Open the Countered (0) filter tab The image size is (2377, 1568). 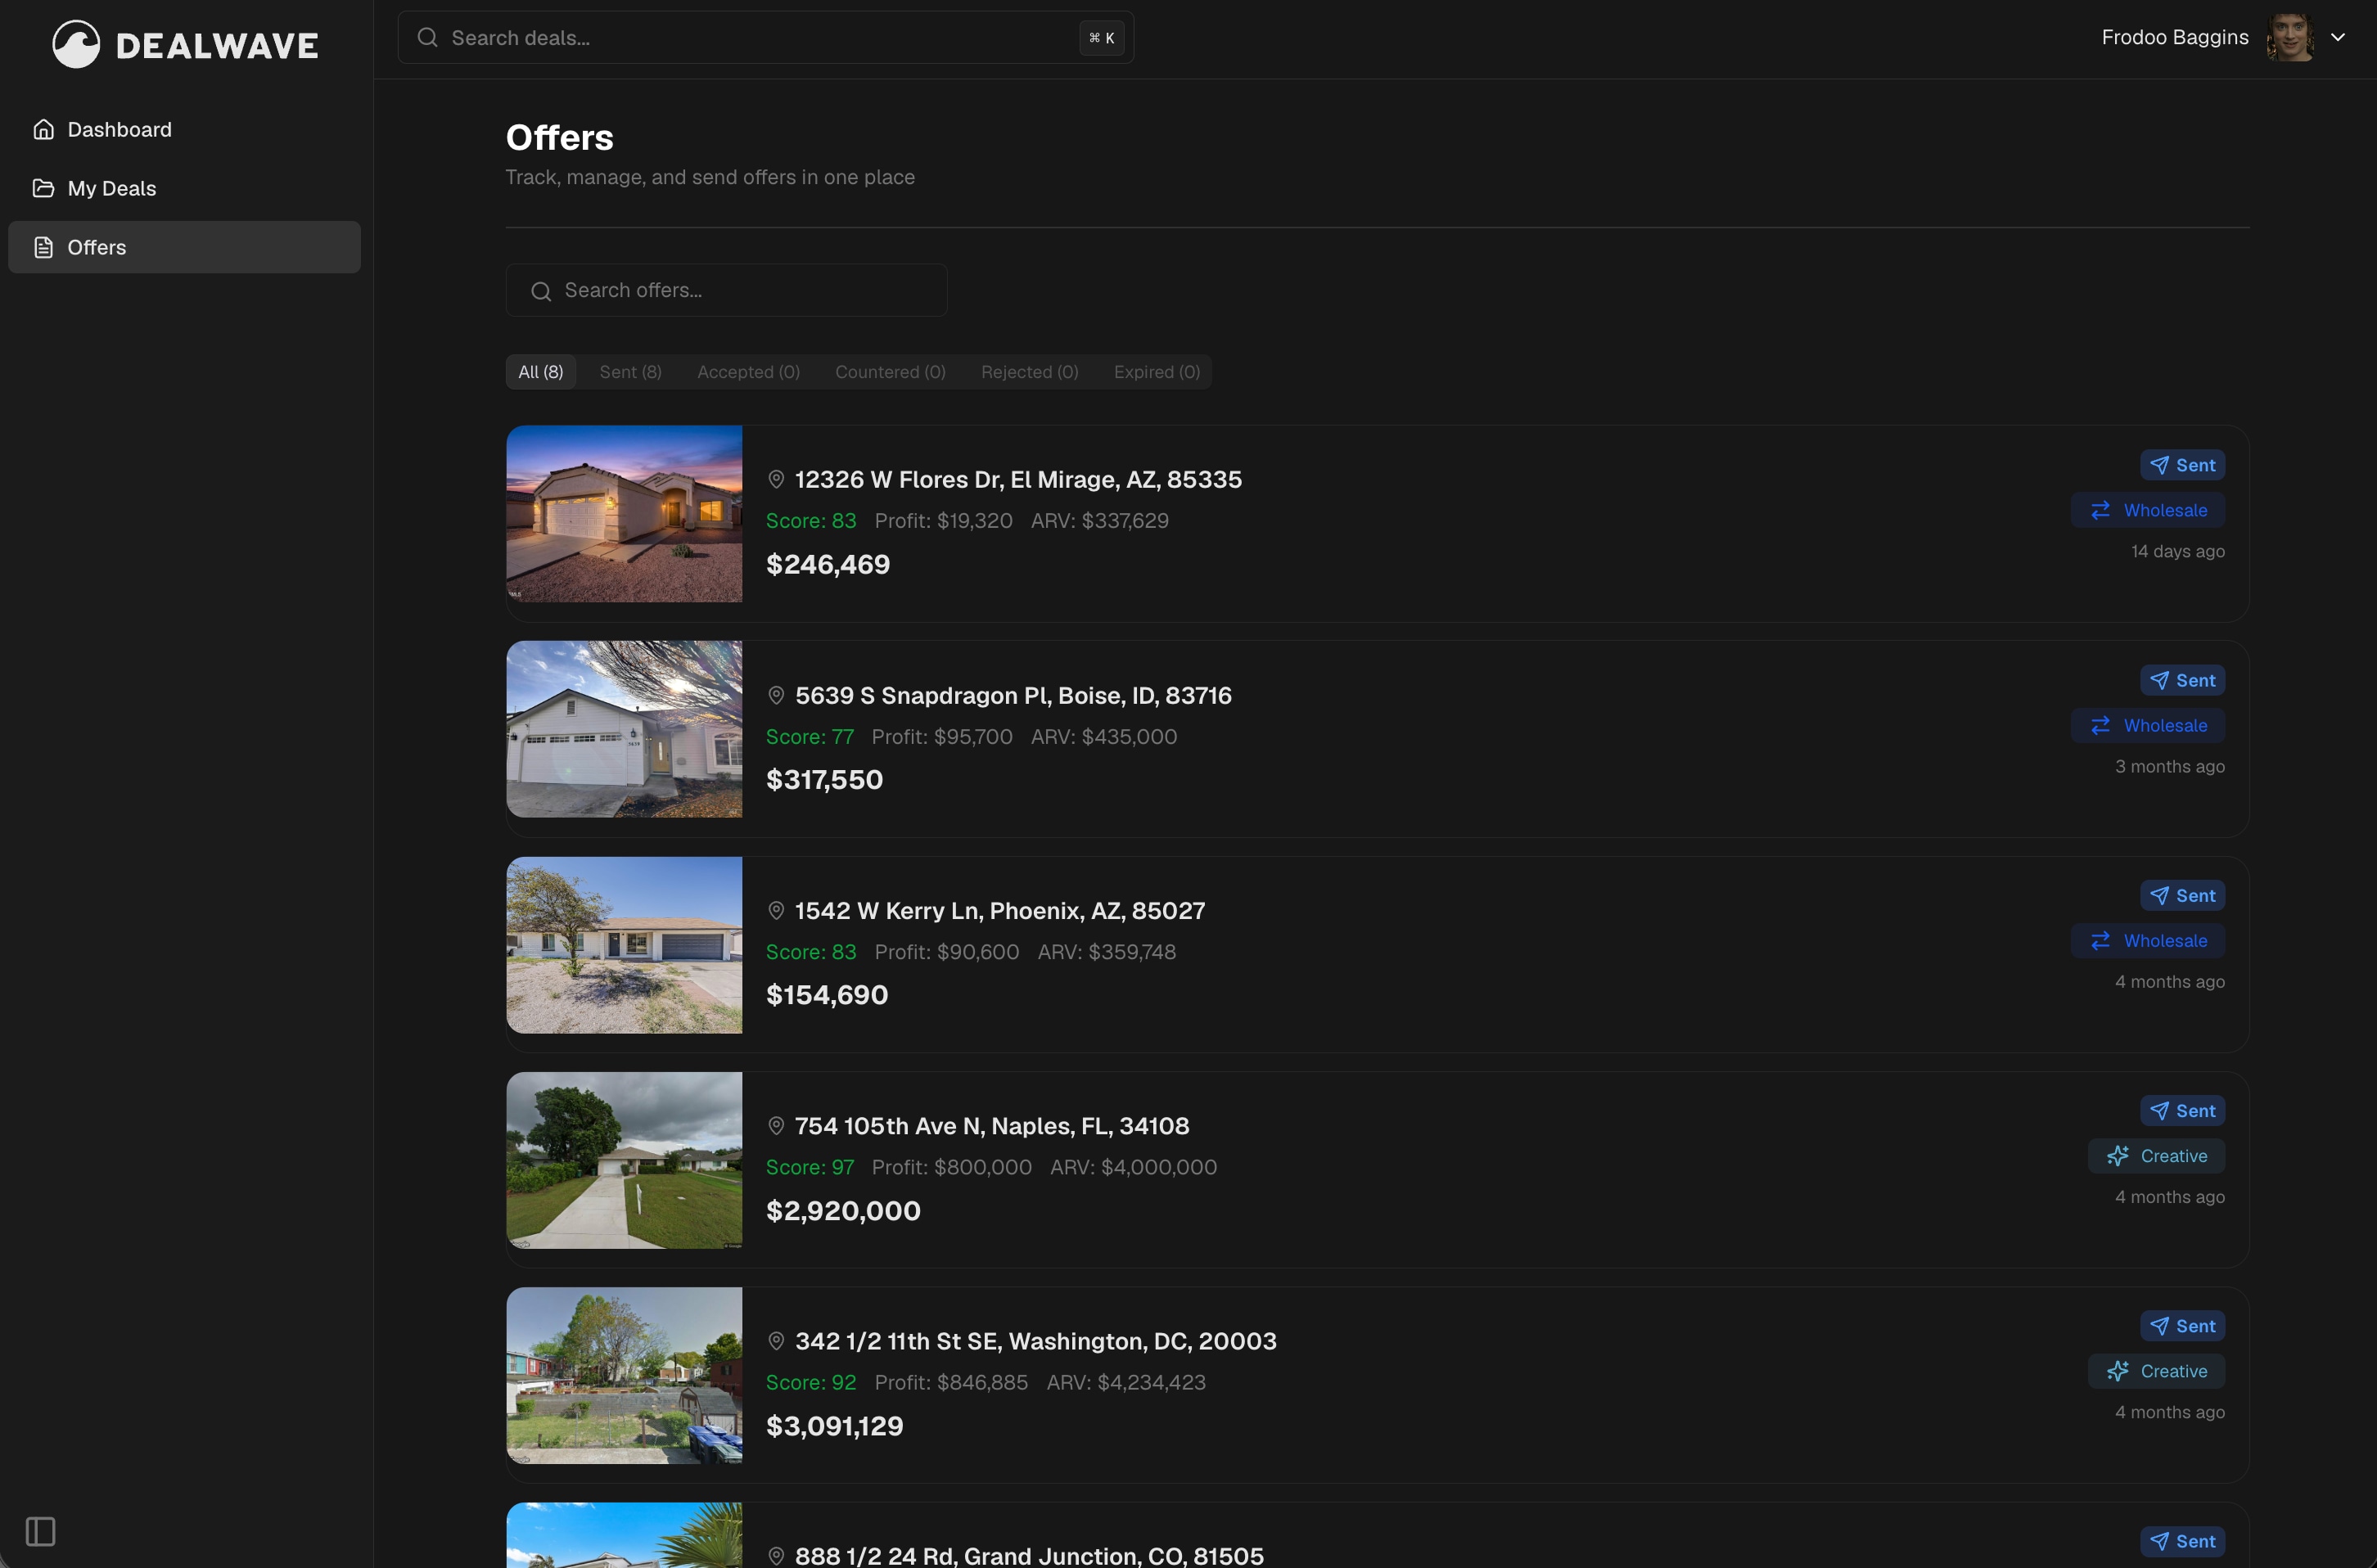click(890, 372)
